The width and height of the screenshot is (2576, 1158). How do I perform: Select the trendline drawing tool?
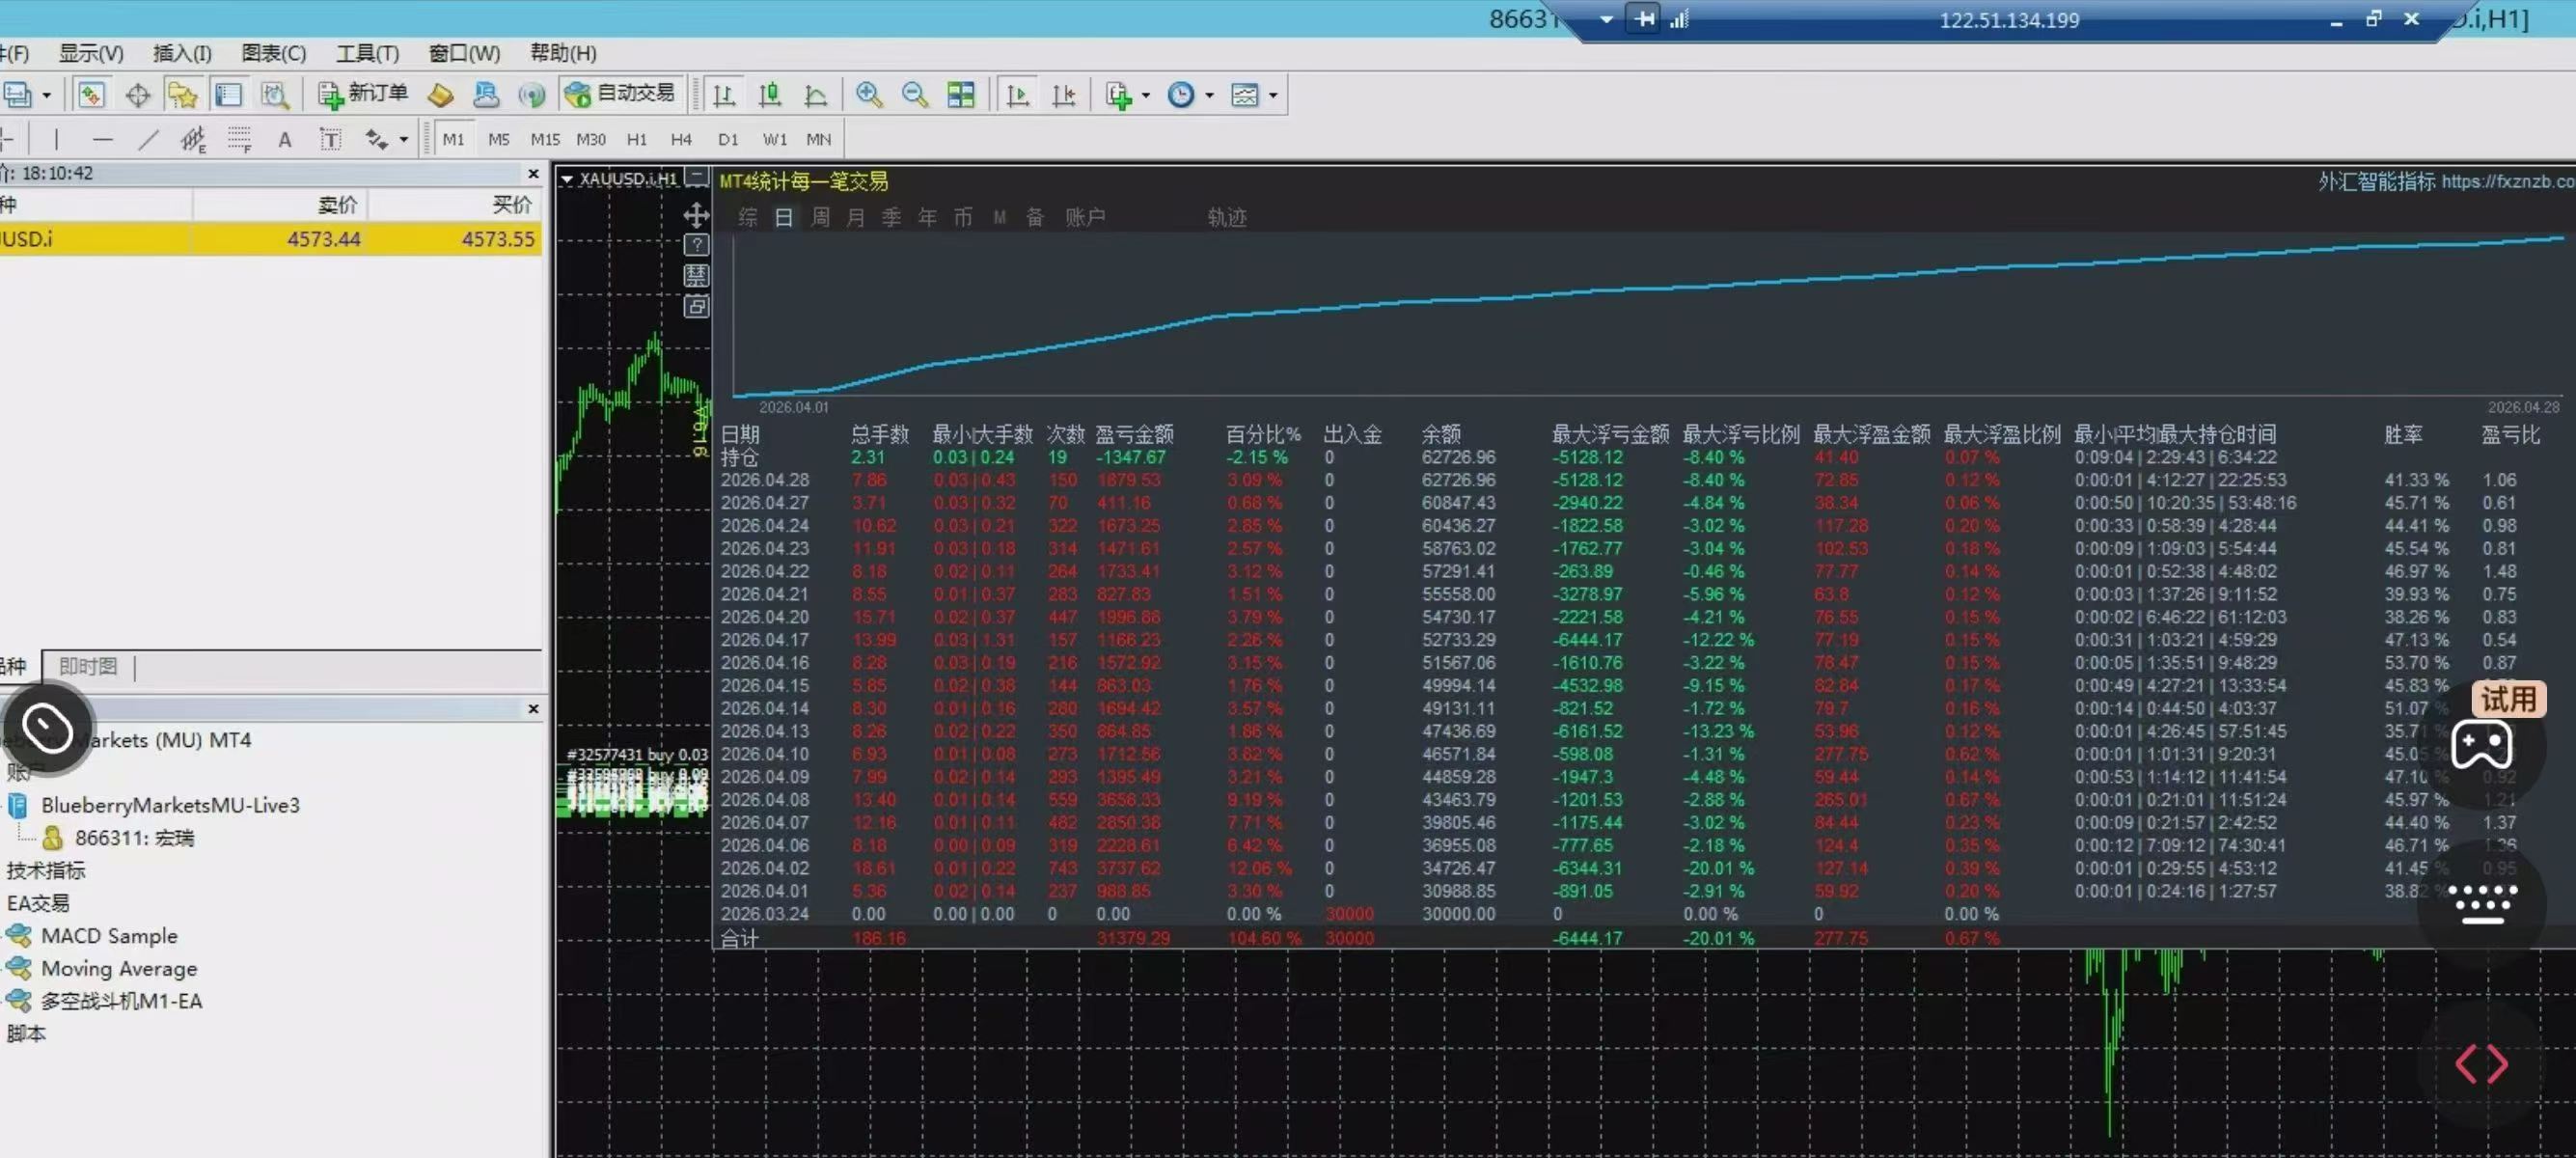(148, 139)
